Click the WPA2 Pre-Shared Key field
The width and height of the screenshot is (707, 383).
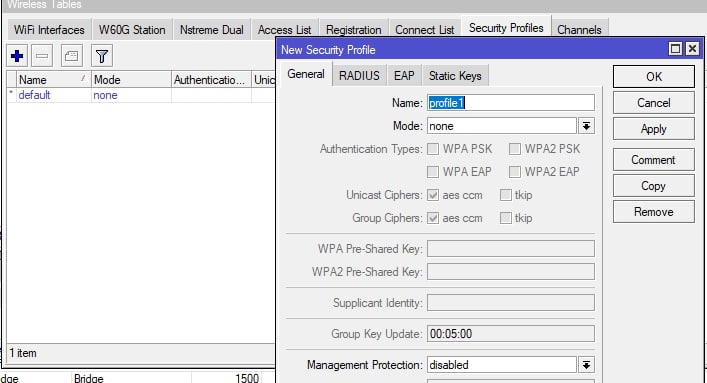coord(511,272)
